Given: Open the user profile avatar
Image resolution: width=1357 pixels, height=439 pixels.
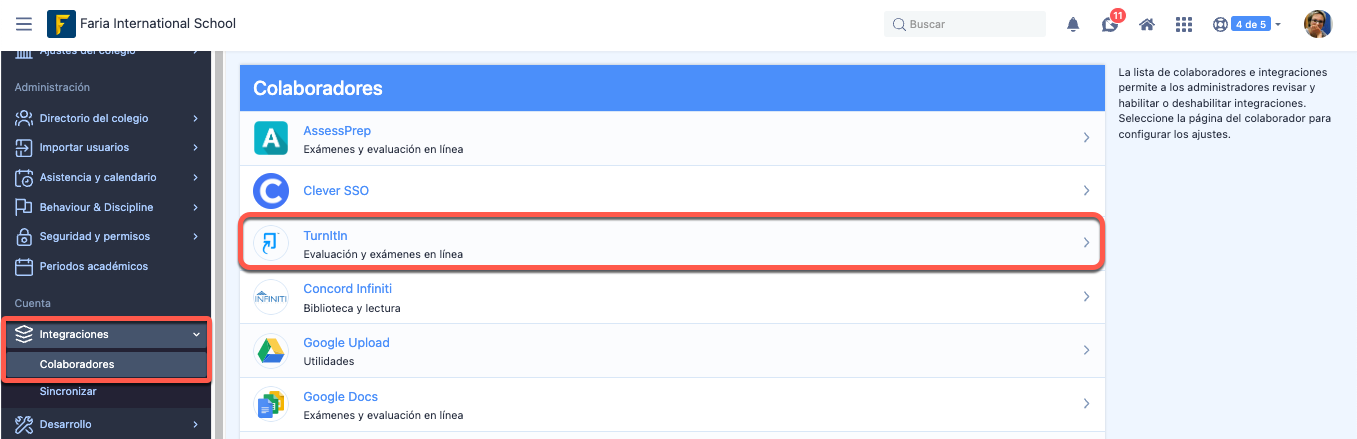Looking at the screenshot, I should click(1317, 24).
